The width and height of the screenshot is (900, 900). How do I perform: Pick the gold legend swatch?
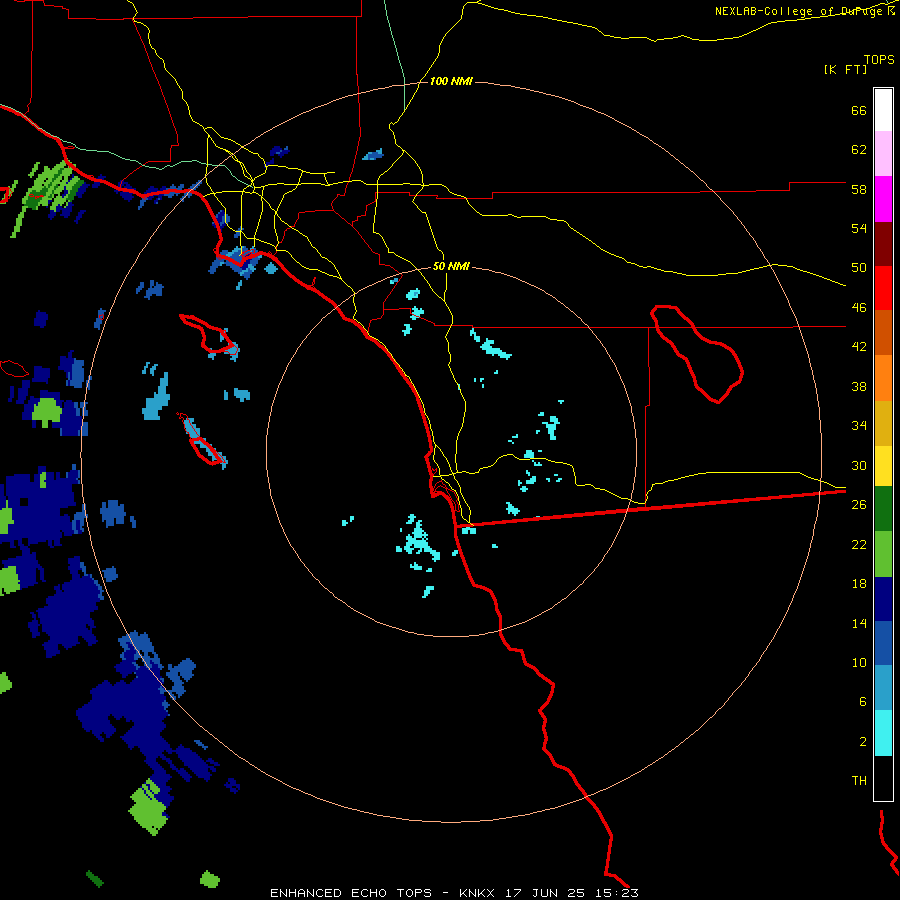[x=883, y=423]
